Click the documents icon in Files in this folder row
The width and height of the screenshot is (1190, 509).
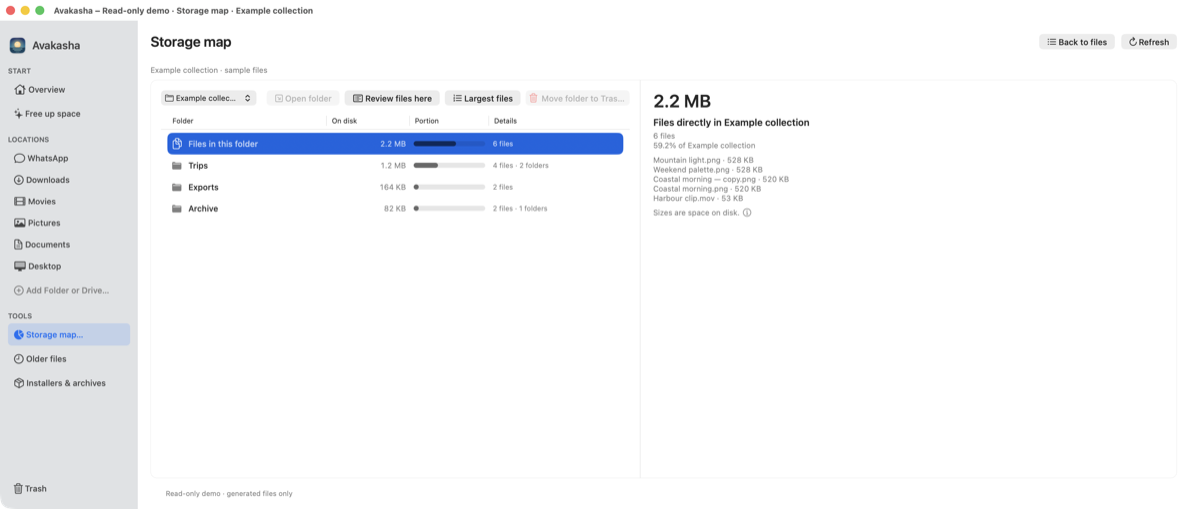(177, 144)
